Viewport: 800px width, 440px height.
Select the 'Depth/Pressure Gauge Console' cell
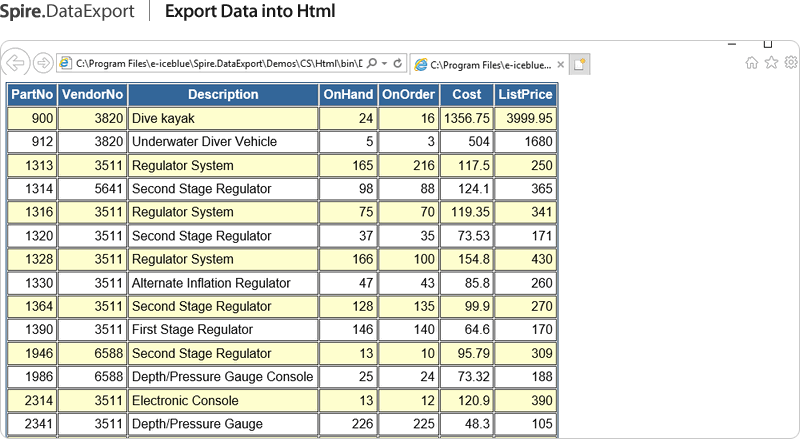tap(223, 377)
